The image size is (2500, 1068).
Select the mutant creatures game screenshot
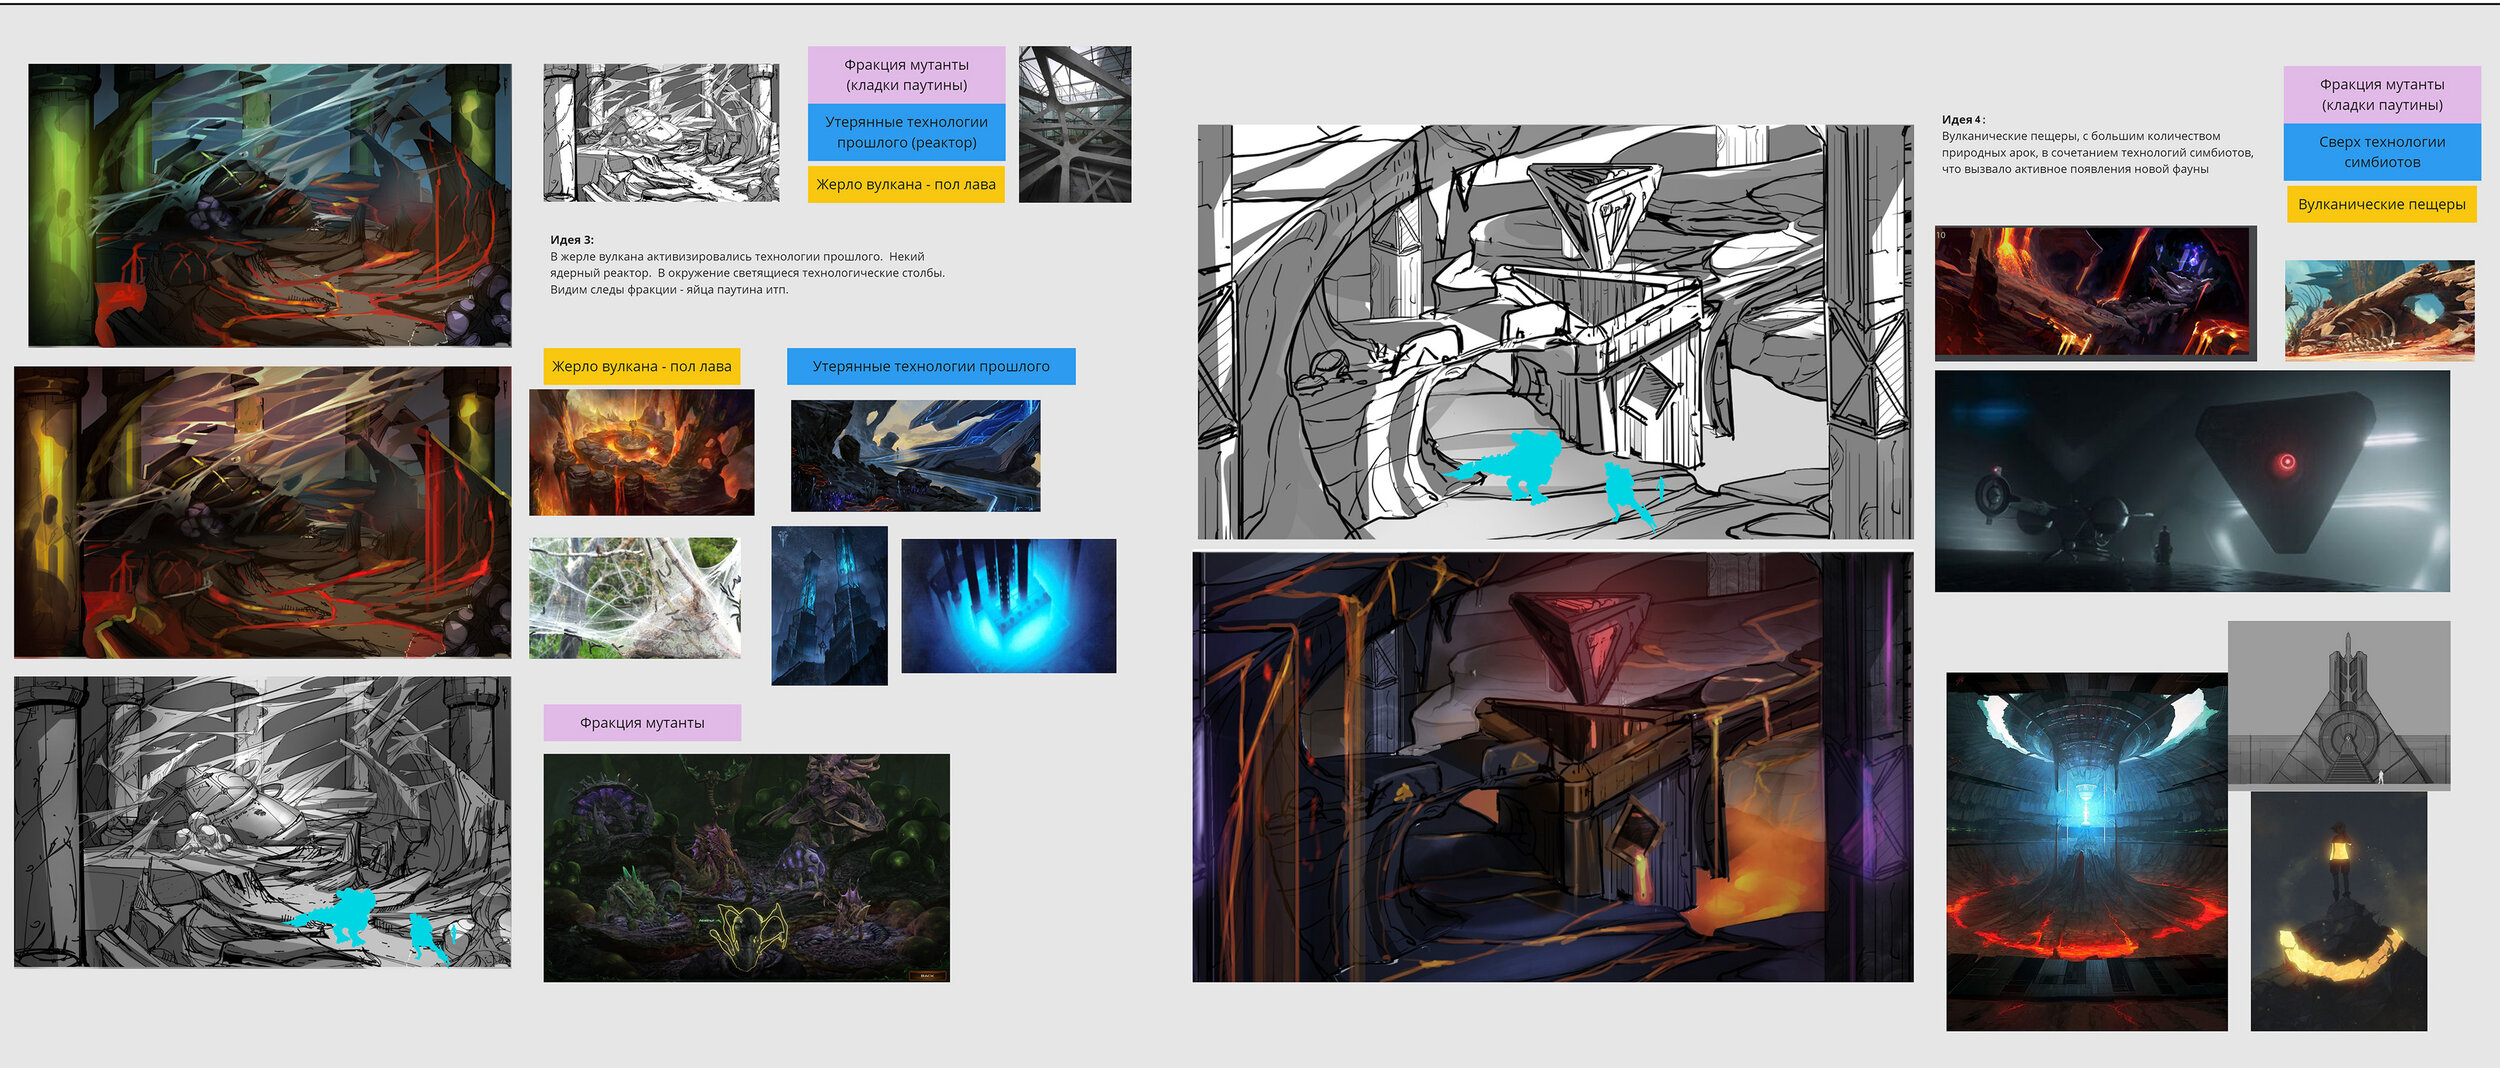click(747, 868)
